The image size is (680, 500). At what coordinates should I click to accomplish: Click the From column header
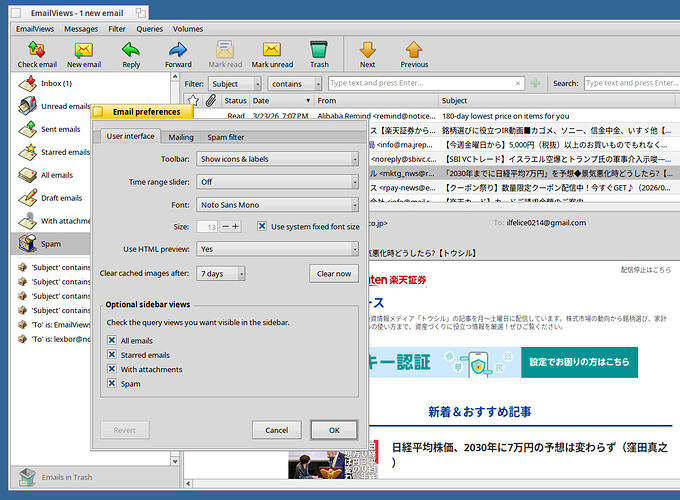376,101
